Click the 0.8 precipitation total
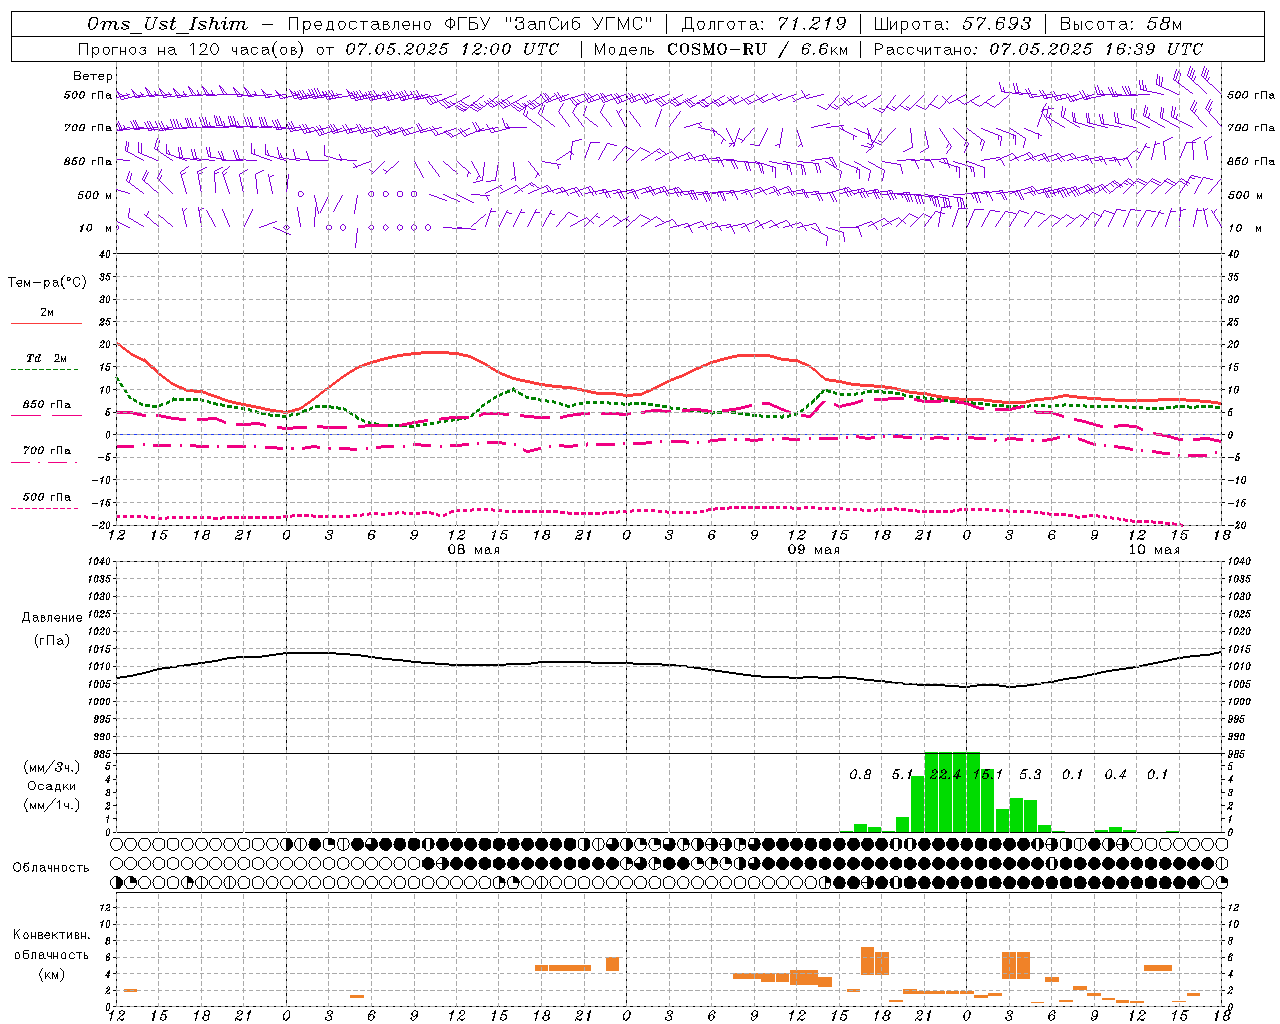The height and width of the screenshot is (1024, 1280). [860, 775]
